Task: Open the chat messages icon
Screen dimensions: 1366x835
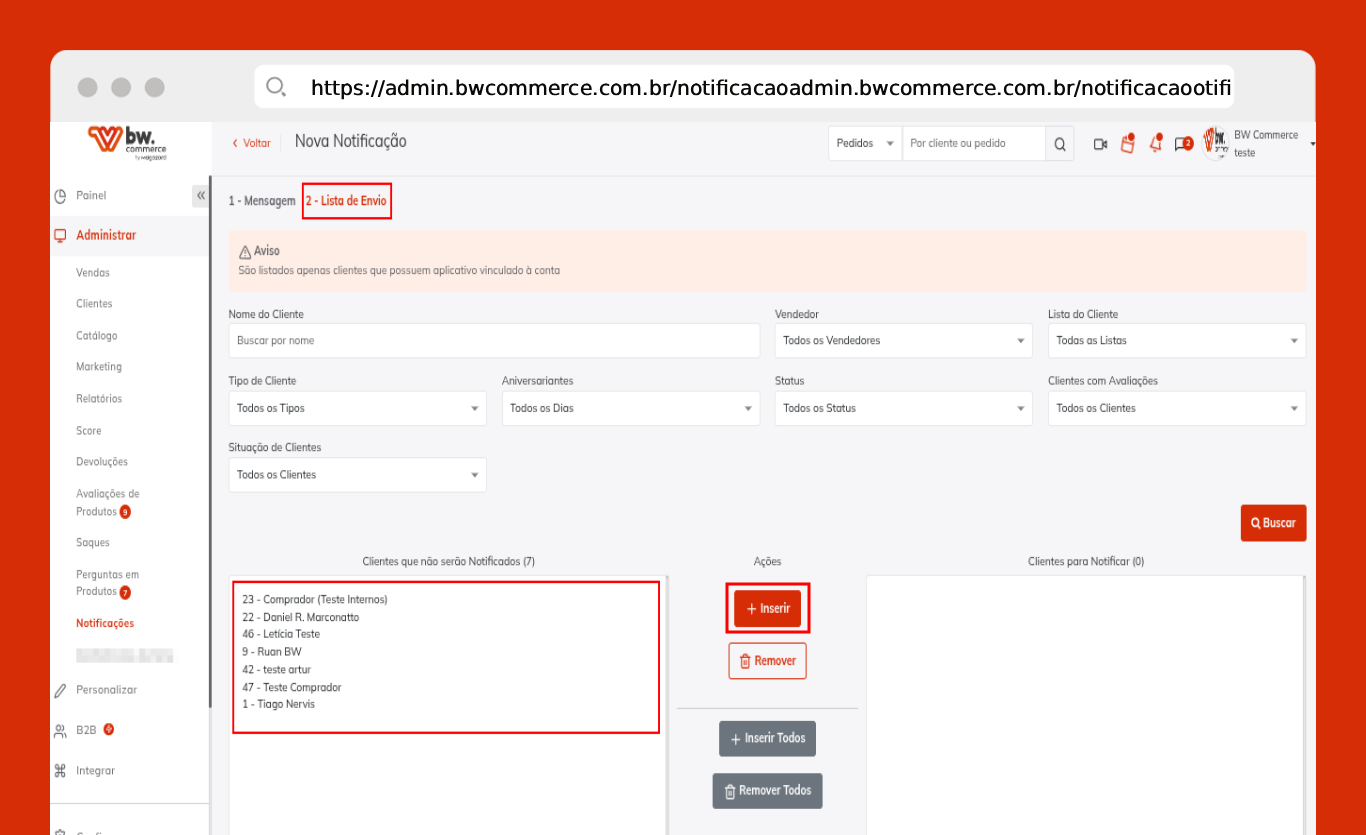Action: coord(1184,144)
